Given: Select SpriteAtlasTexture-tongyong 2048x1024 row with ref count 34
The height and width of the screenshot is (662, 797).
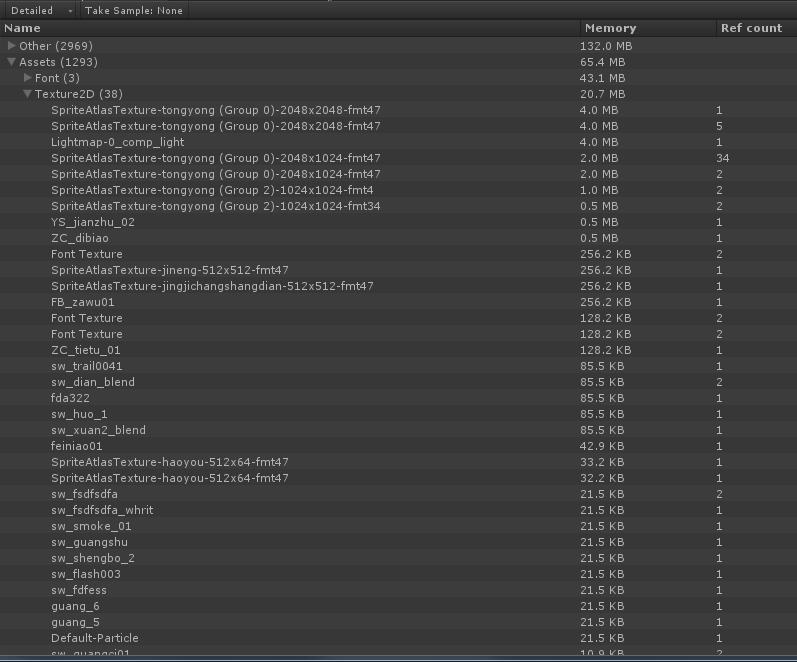Looking at the screenshot, I should click(x=398, y=158).
